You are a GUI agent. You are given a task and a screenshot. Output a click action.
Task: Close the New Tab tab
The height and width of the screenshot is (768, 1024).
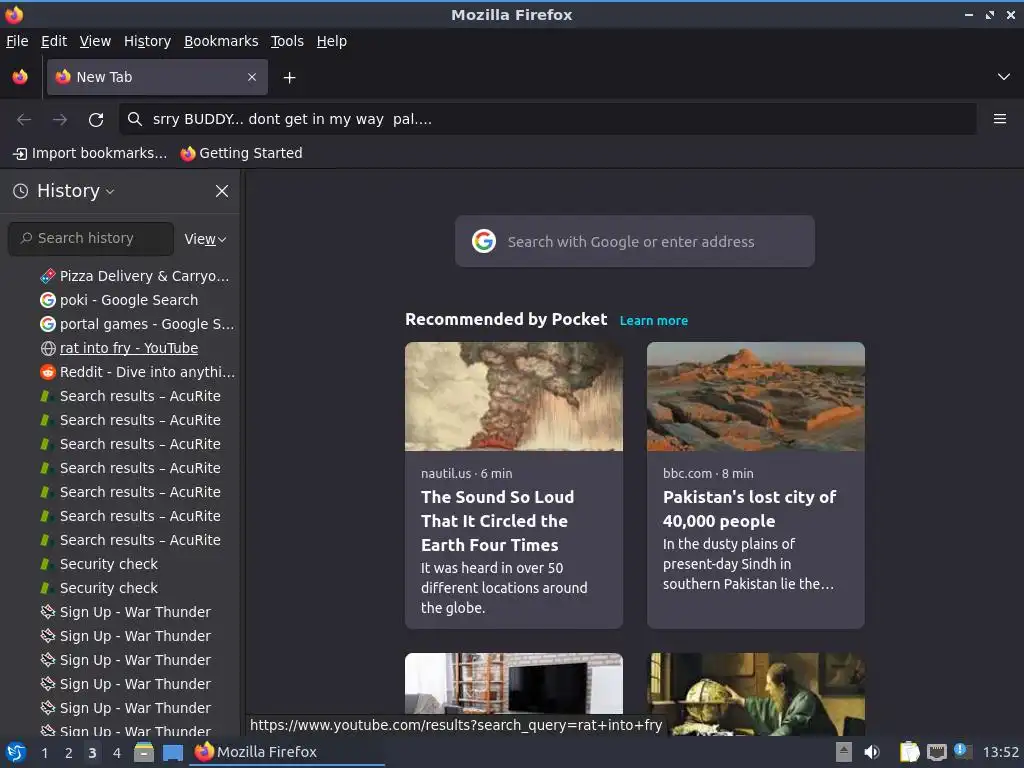[x=252, y=77]
